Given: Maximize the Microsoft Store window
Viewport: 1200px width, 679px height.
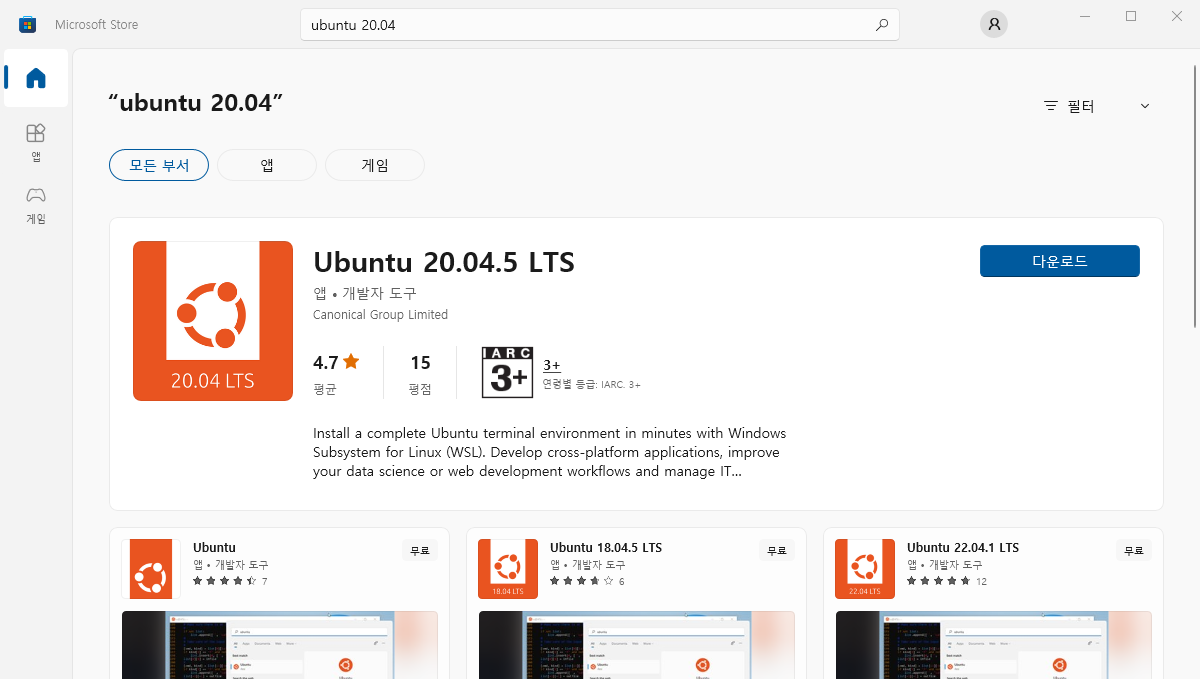Looking at the screenshot, I should click(1131, 16).
